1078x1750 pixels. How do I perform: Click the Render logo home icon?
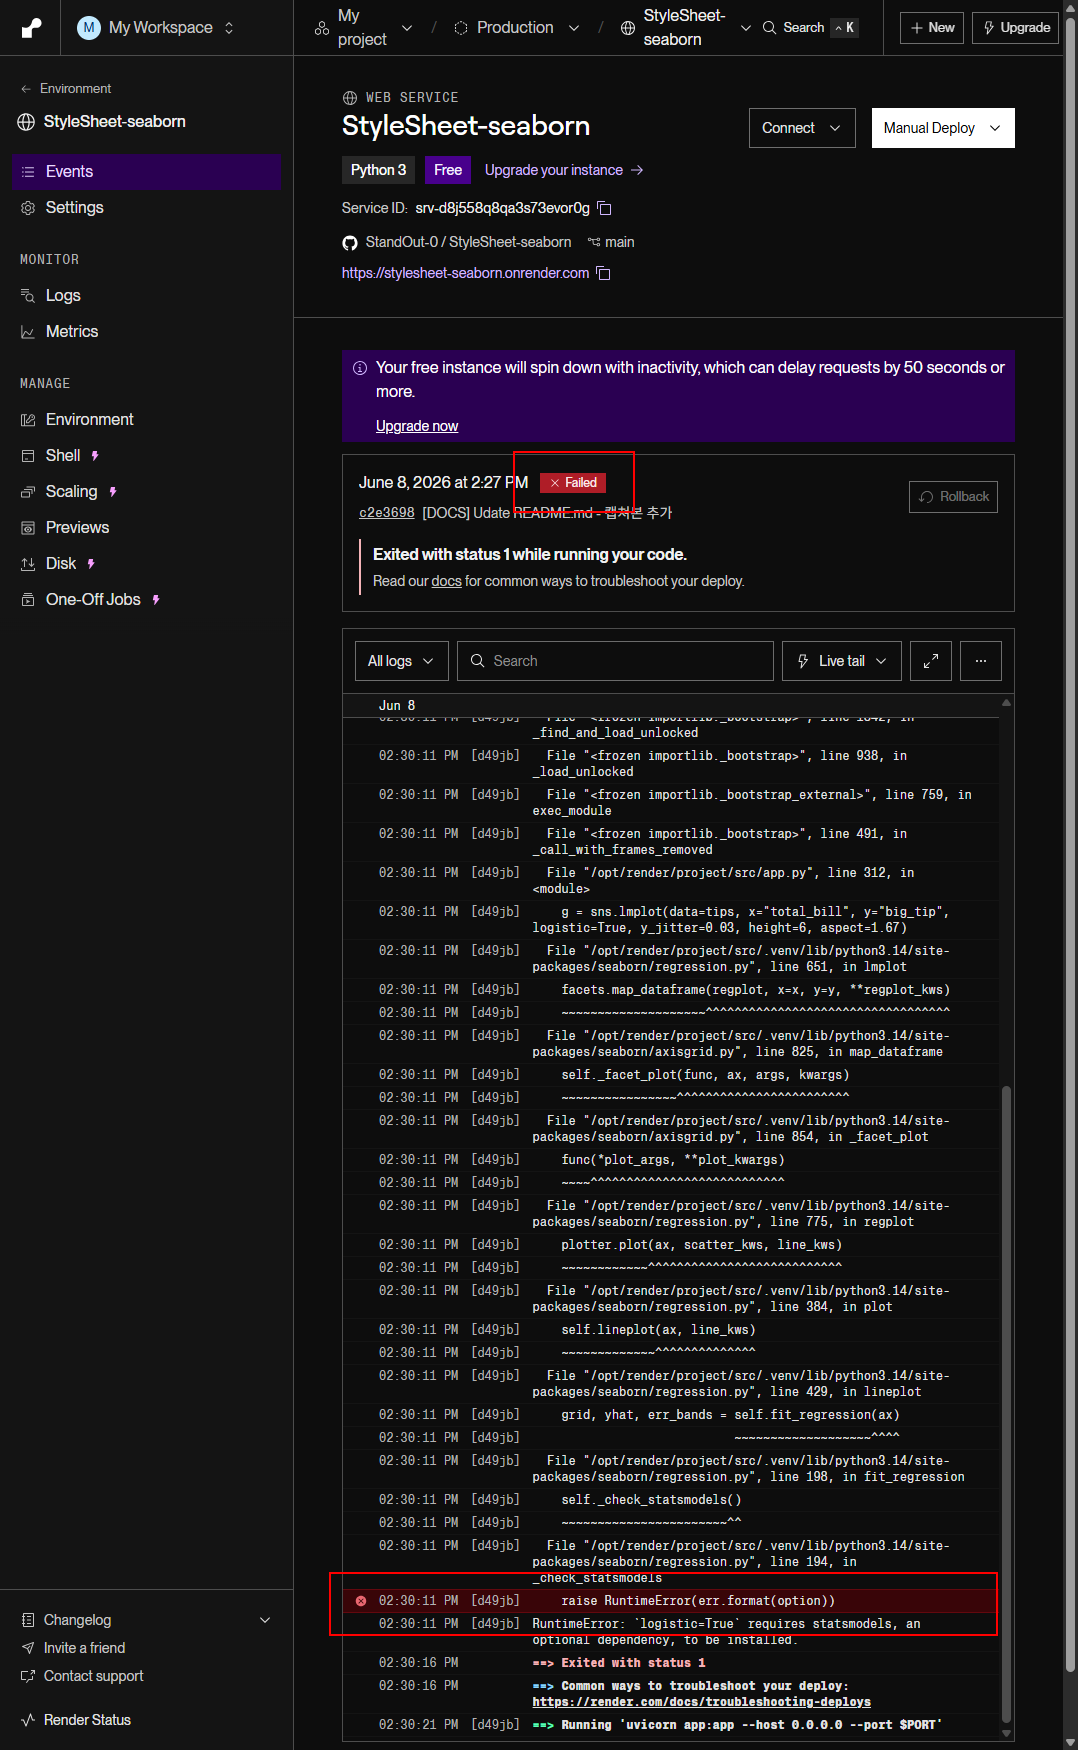click(x=31, y=28)
